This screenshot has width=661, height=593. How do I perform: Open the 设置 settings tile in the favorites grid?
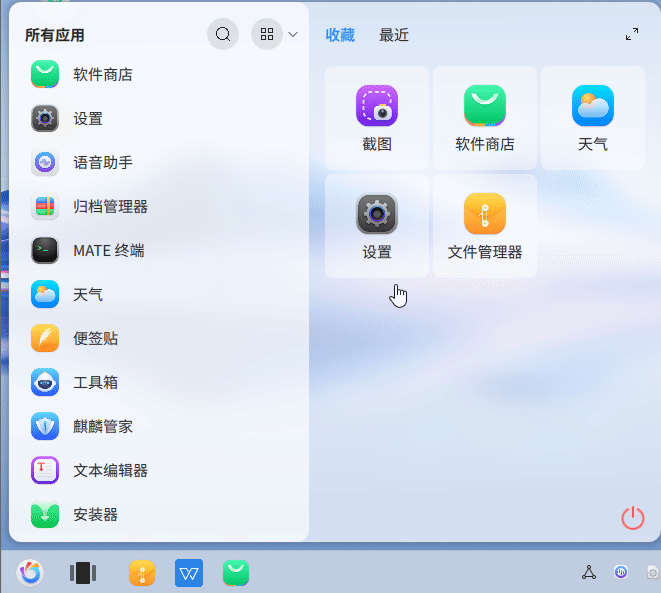point(377,226)
